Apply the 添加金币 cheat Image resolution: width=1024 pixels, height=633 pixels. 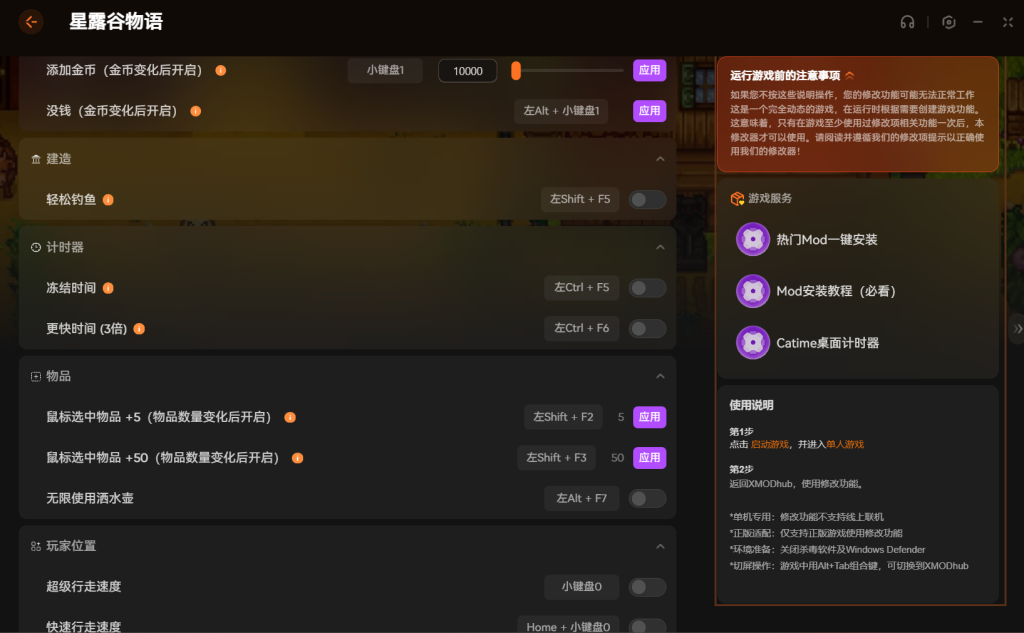[x=649, y=71]
